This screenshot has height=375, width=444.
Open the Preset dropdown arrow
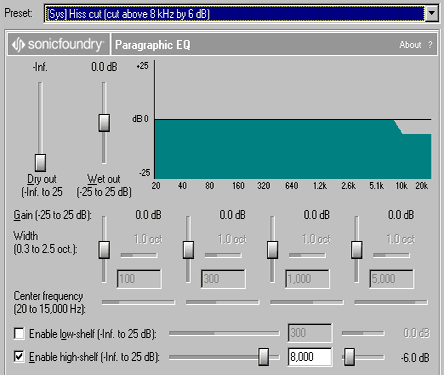[432, 14]
